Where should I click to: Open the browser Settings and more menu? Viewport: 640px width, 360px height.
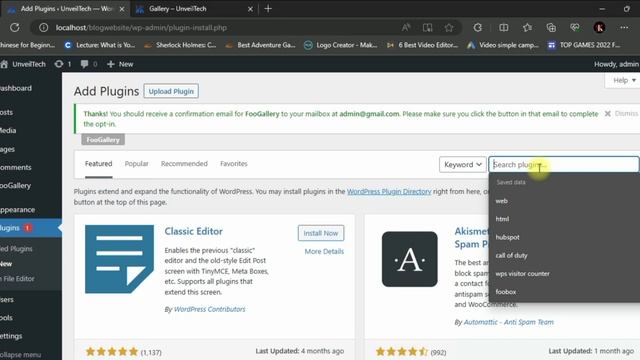(x=624, y=27)
